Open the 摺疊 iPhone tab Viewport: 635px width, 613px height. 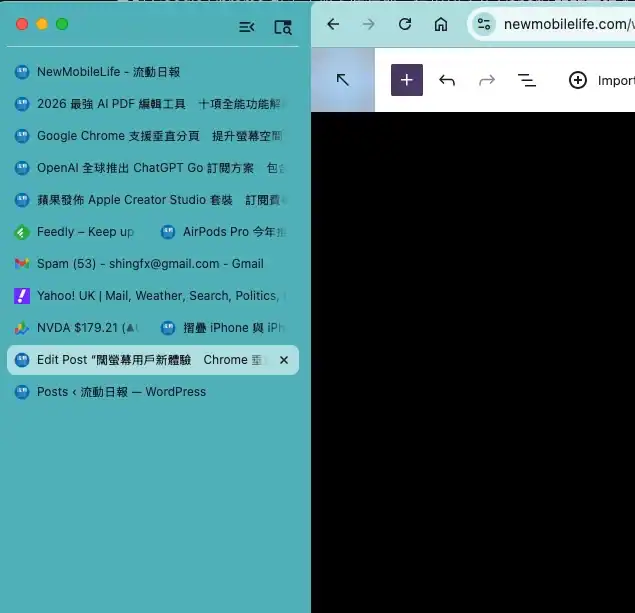click(x=226, y=328)
